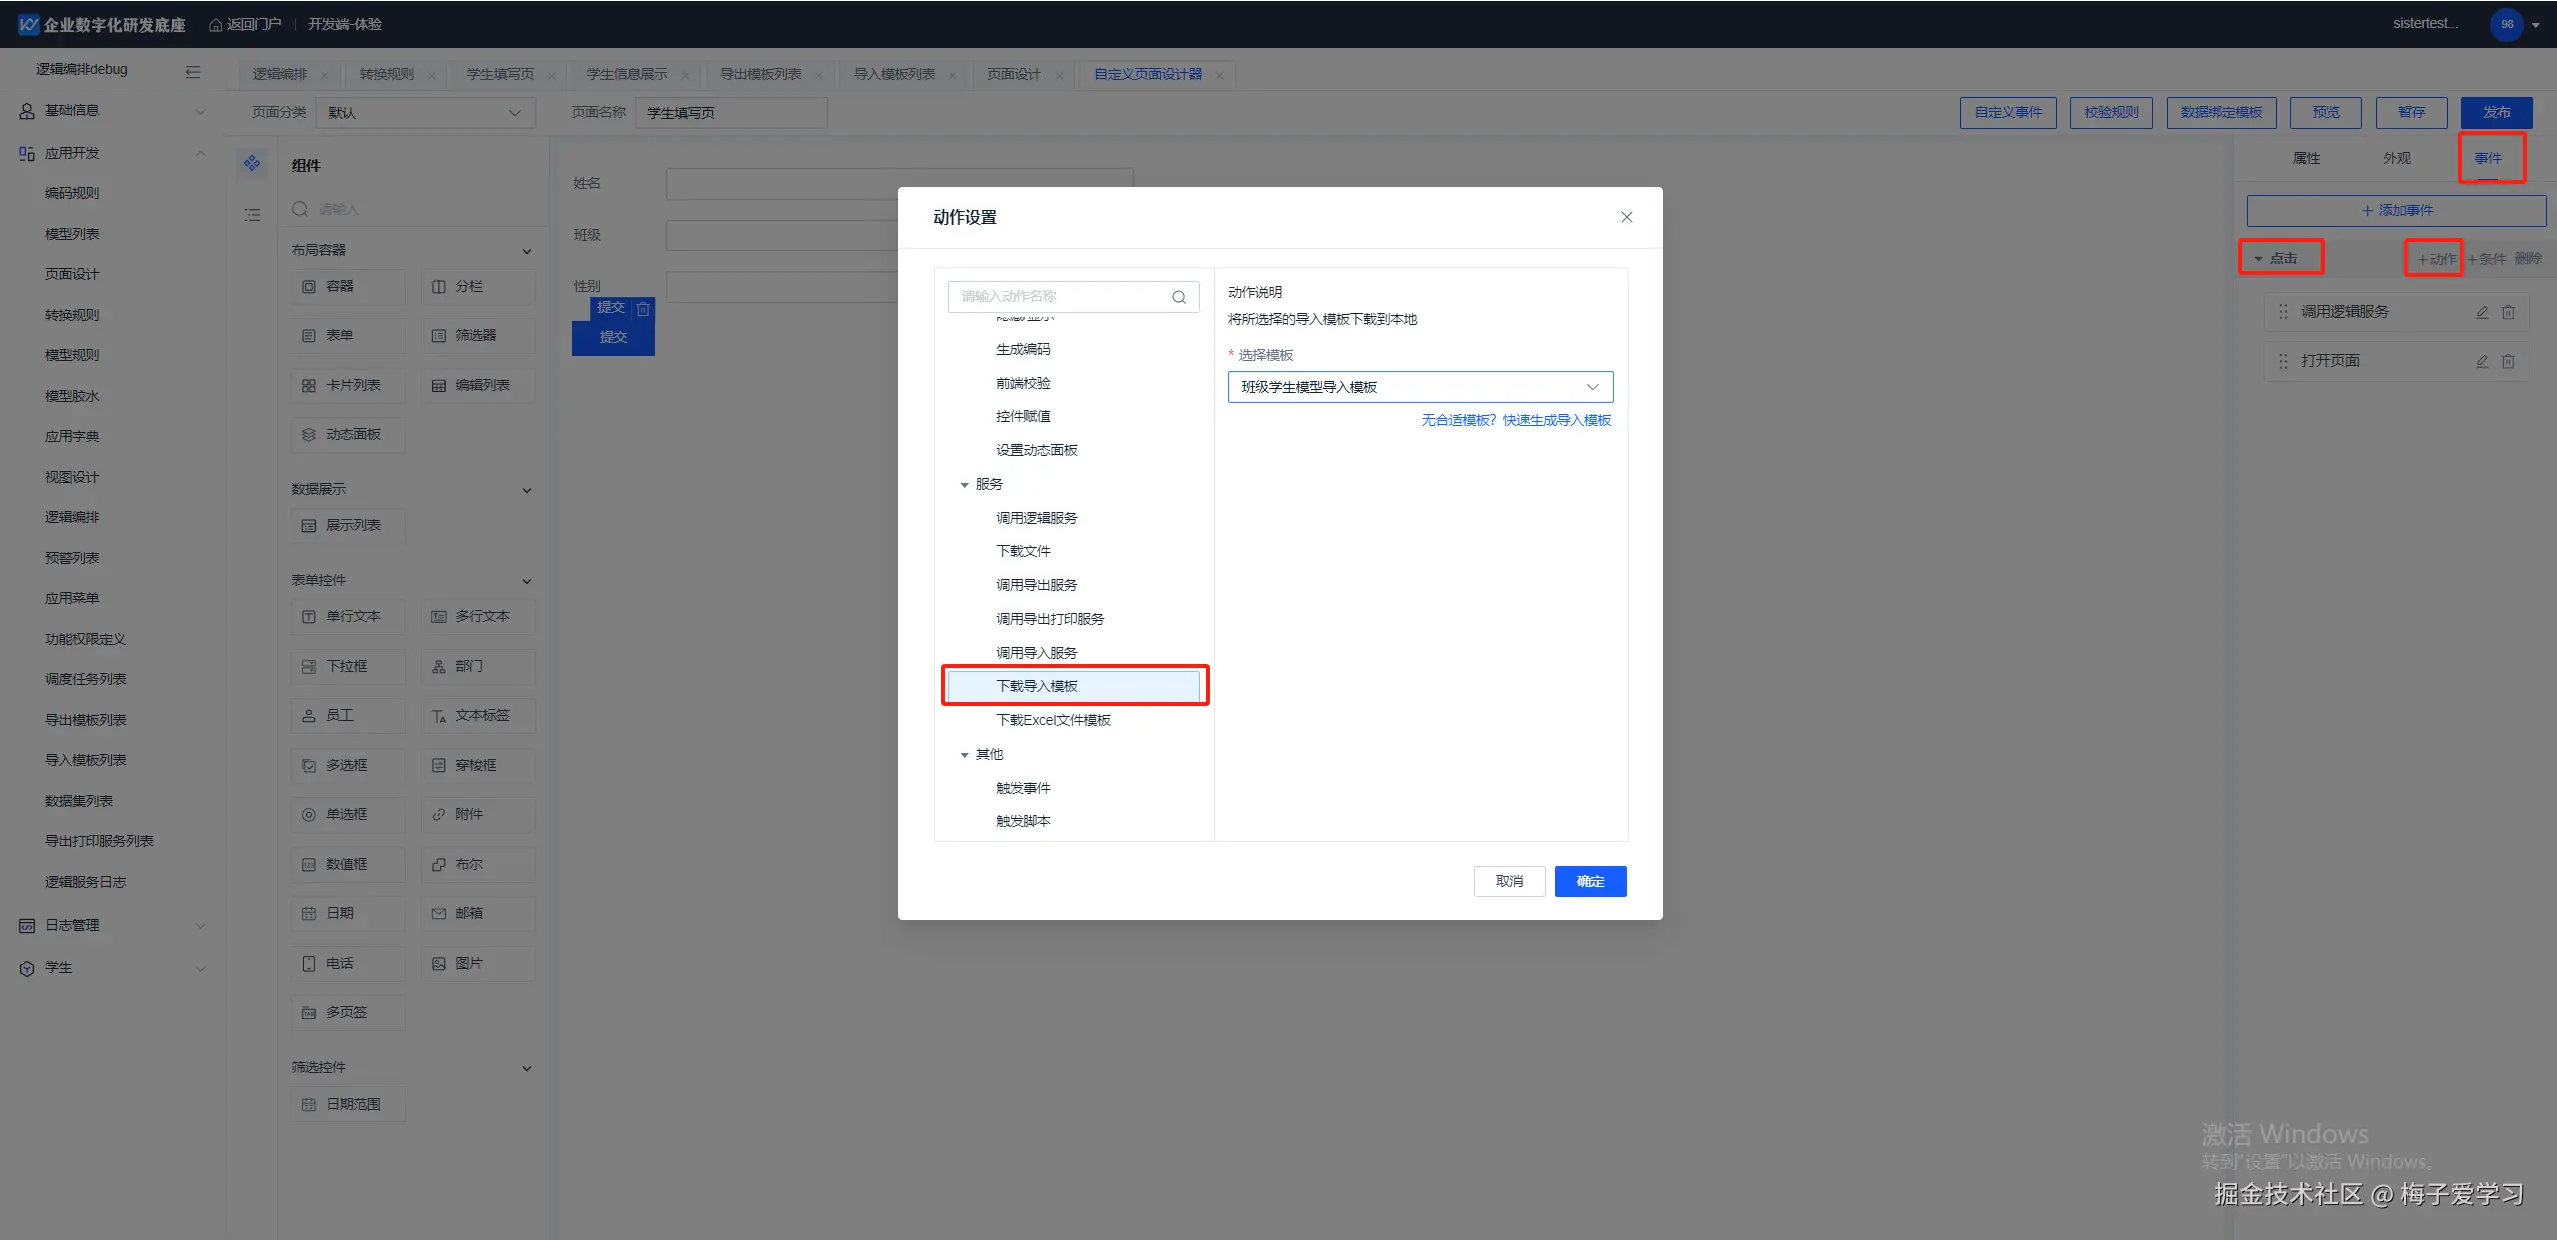Select 下载Excel文件模板 action in list
The image size is (2557, 1240).
[1053, 720]
